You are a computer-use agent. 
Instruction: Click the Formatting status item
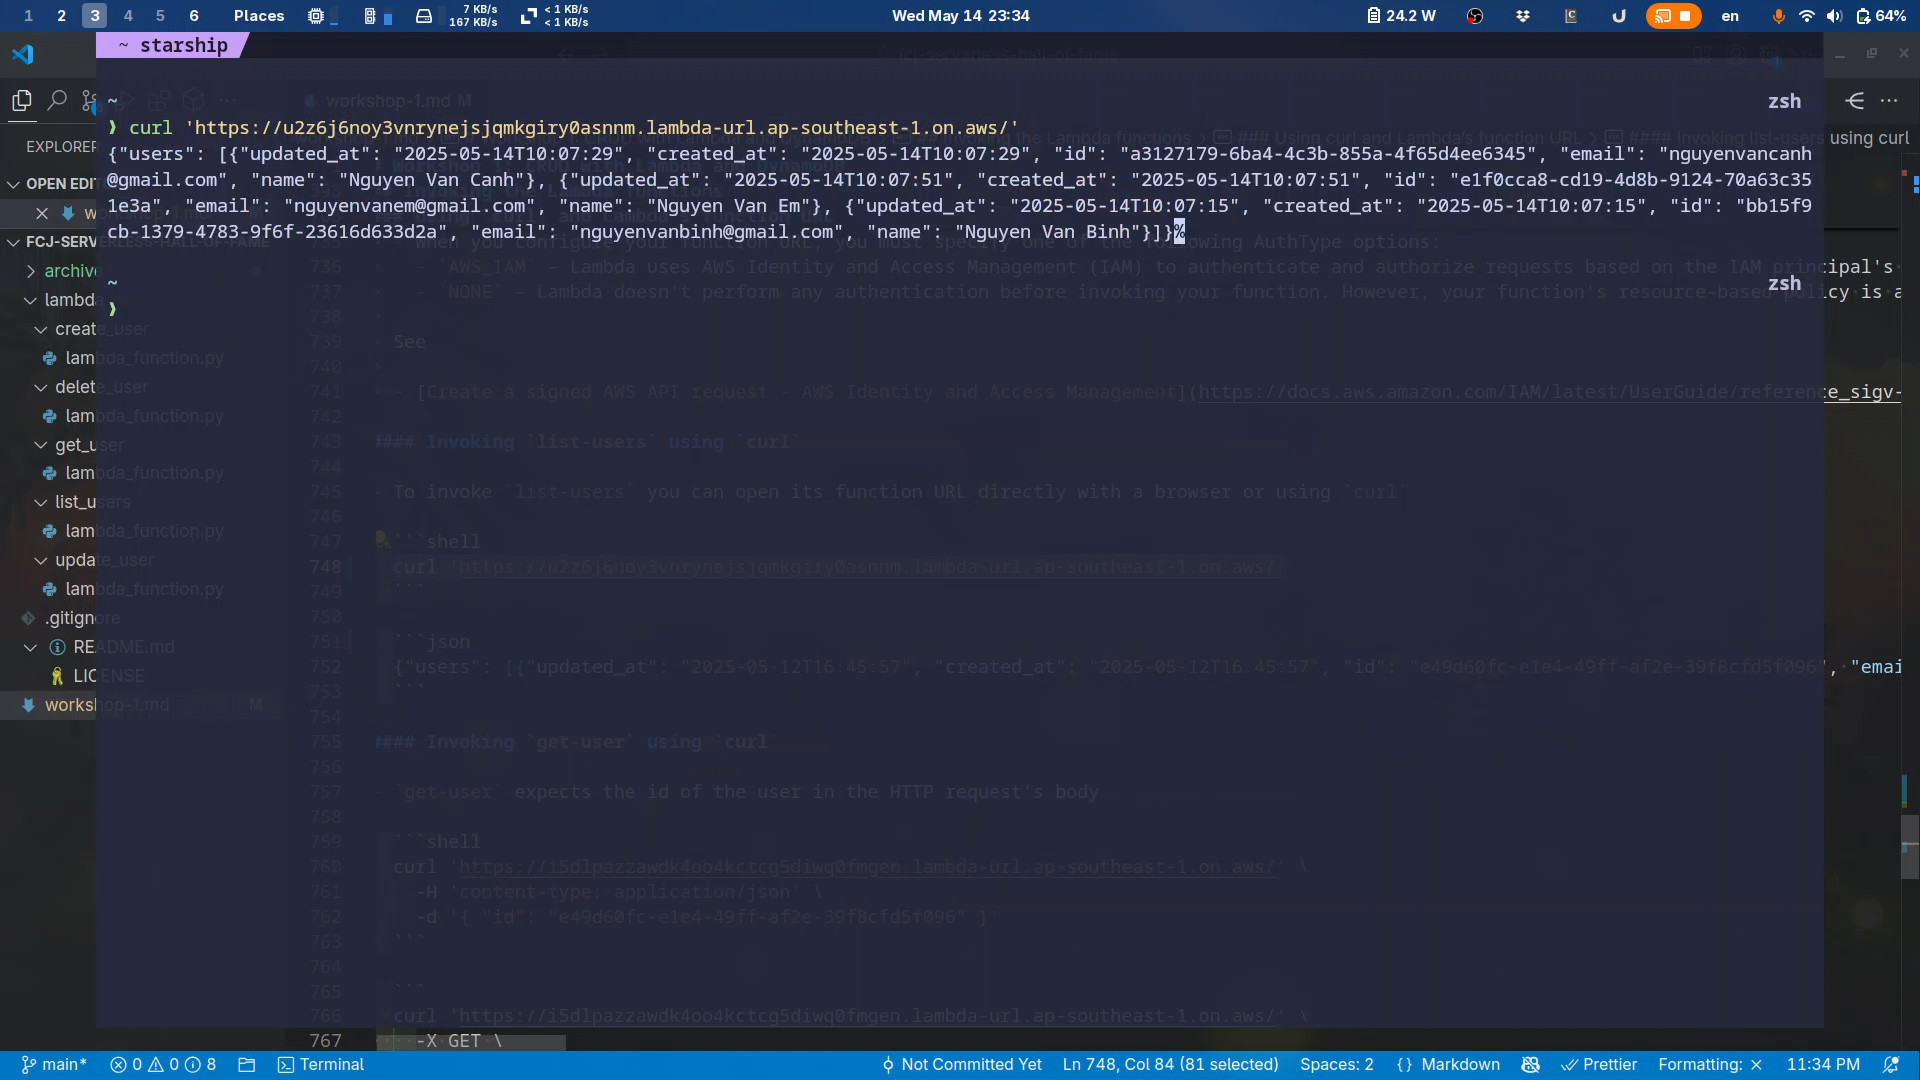(x=1710, y=1065)
